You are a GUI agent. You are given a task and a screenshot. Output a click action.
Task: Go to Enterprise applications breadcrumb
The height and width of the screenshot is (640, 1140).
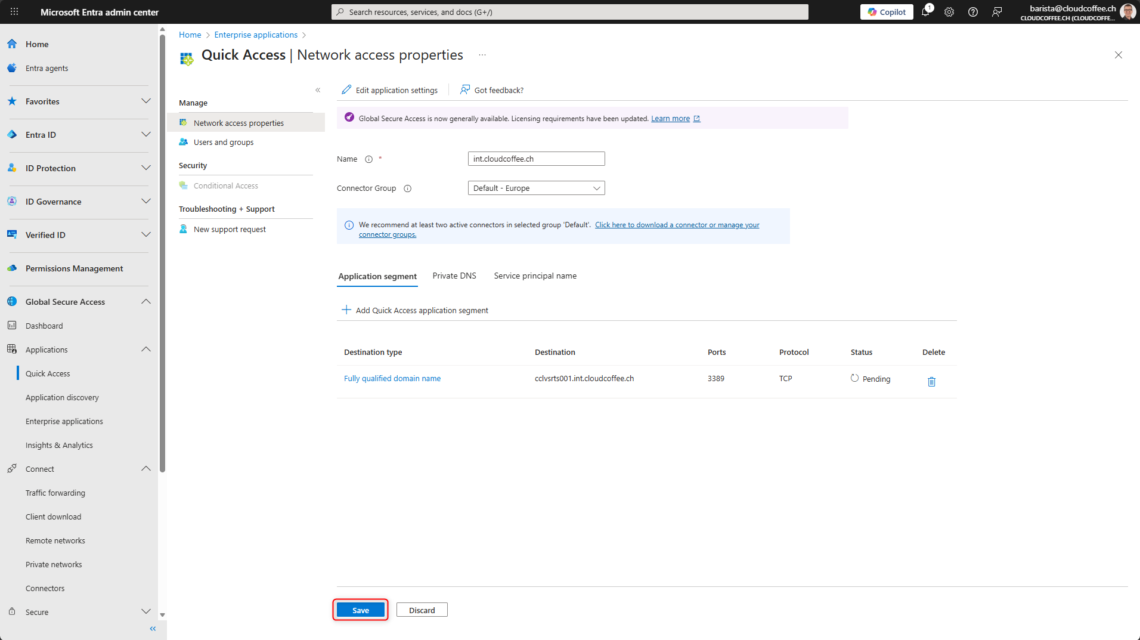(256, 35)
